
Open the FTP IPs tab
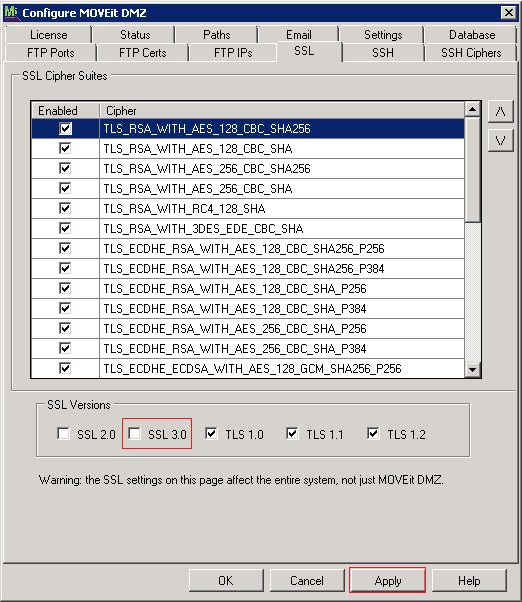233,53
